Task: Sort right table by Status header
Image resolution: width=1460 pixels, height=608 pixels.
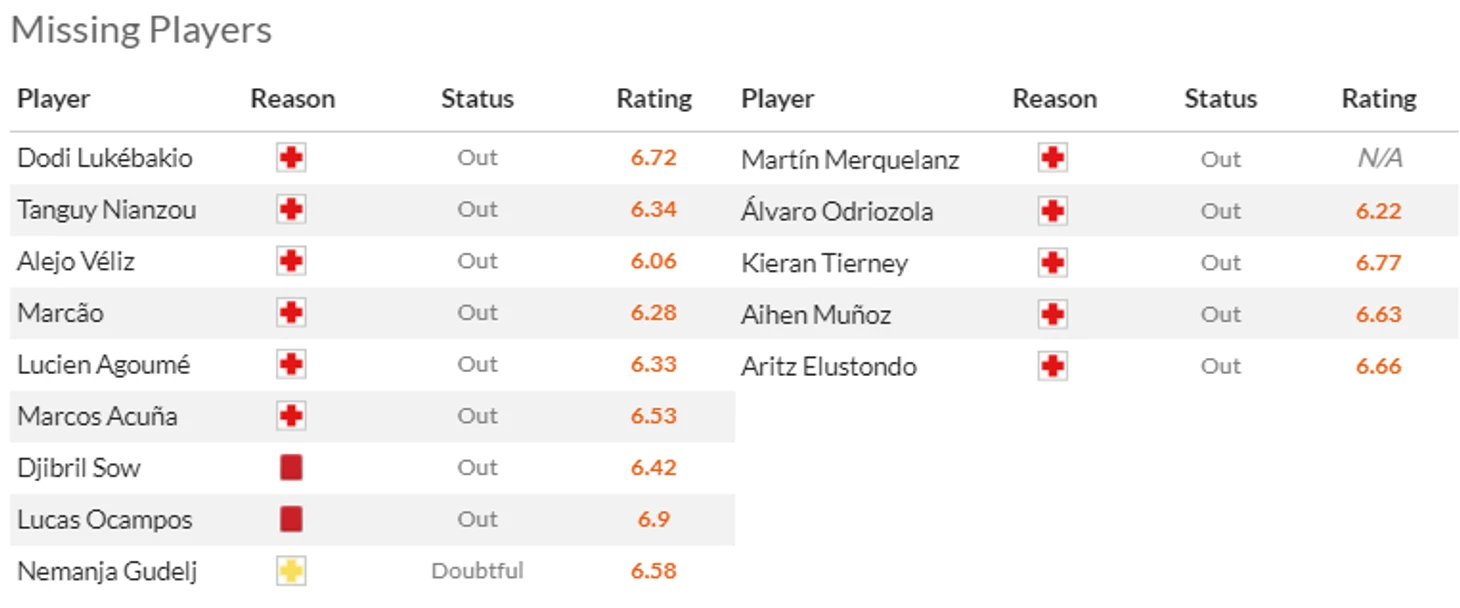Action: pyautogui.click(x=1221, y=99)
